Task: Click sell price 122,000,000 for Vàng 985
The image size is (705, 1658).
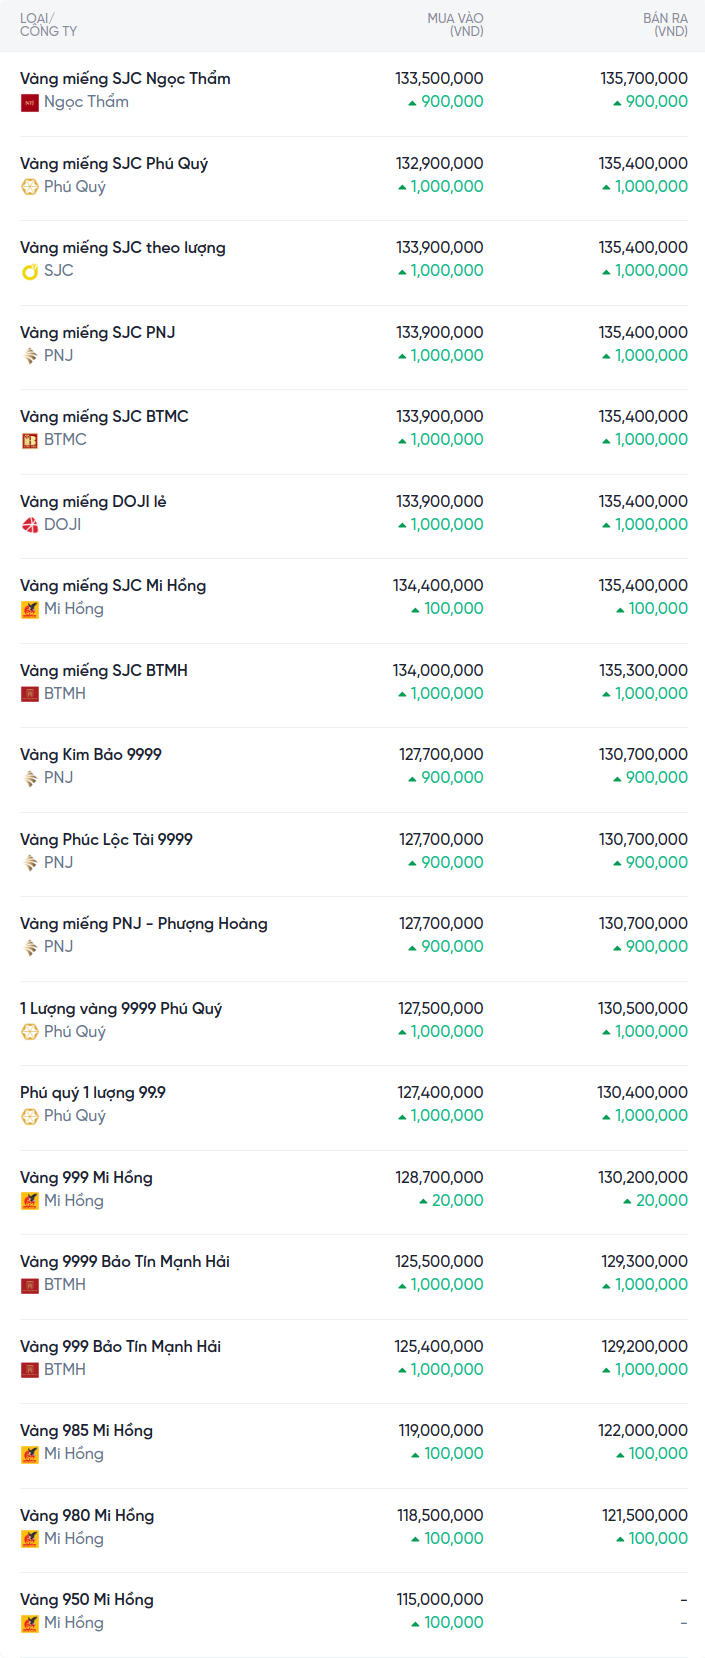Action: click(643, 1431)
